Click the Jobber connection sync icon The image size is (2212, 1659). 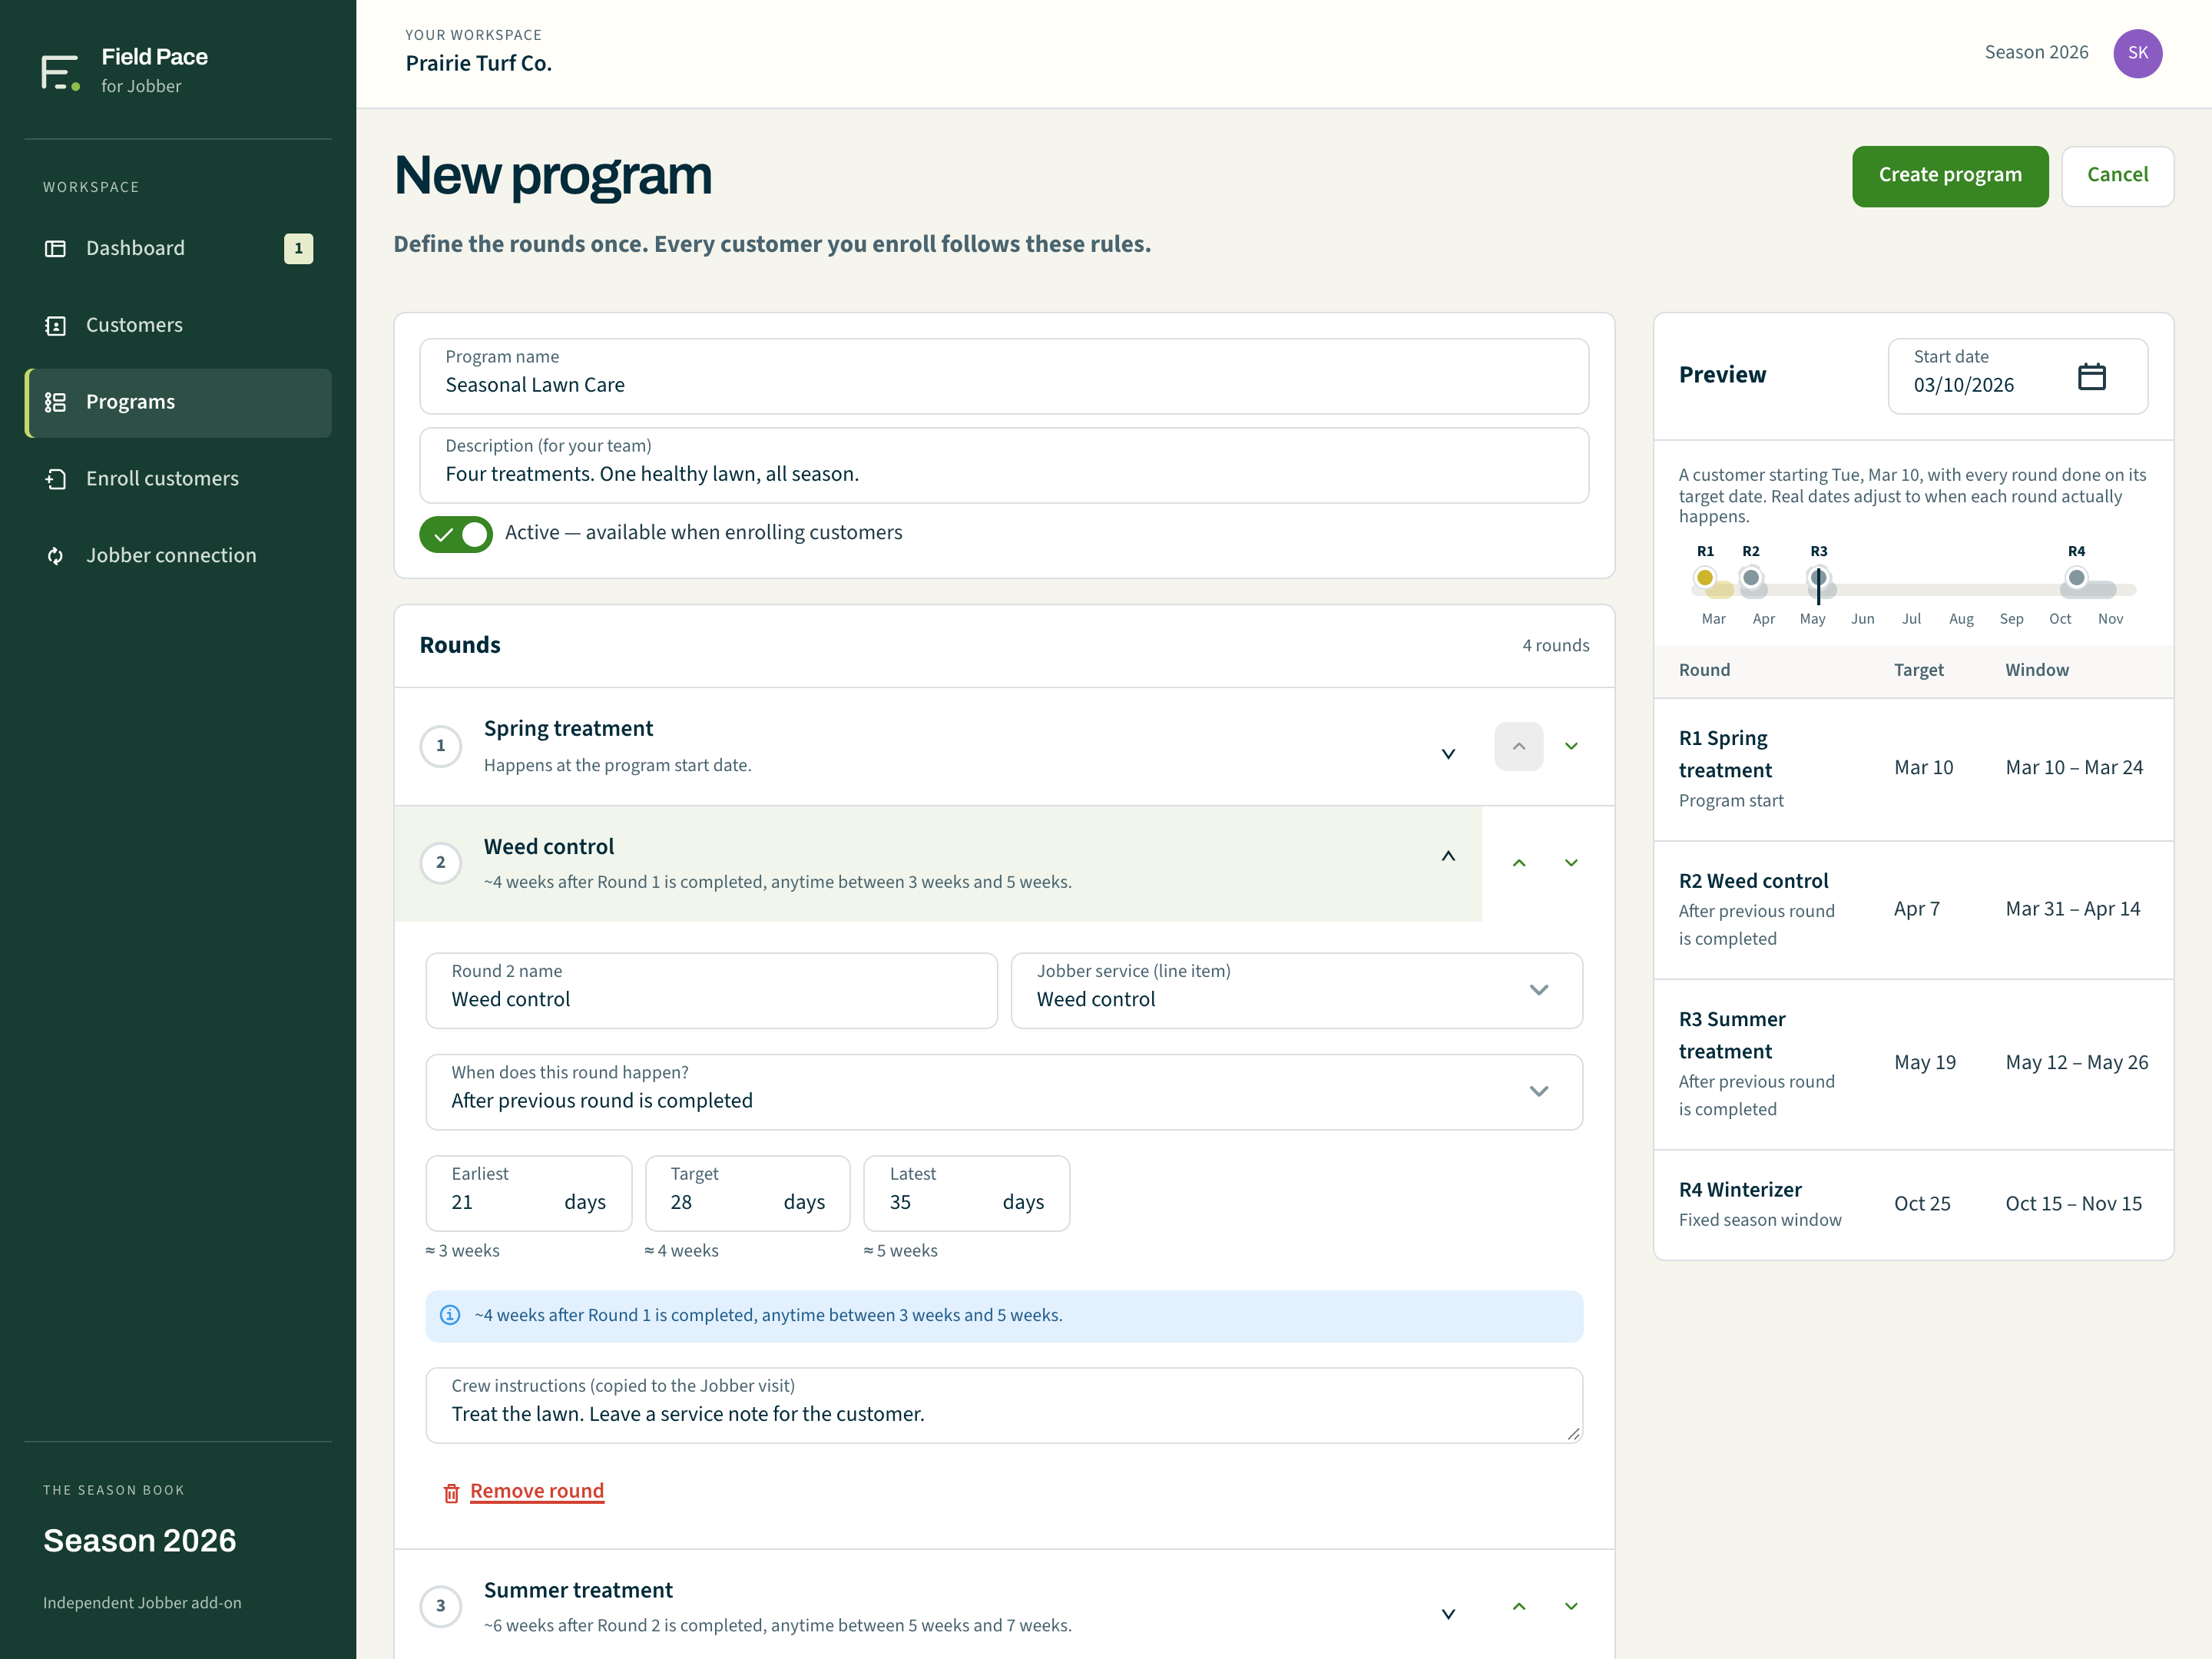[x=56, y=555]
